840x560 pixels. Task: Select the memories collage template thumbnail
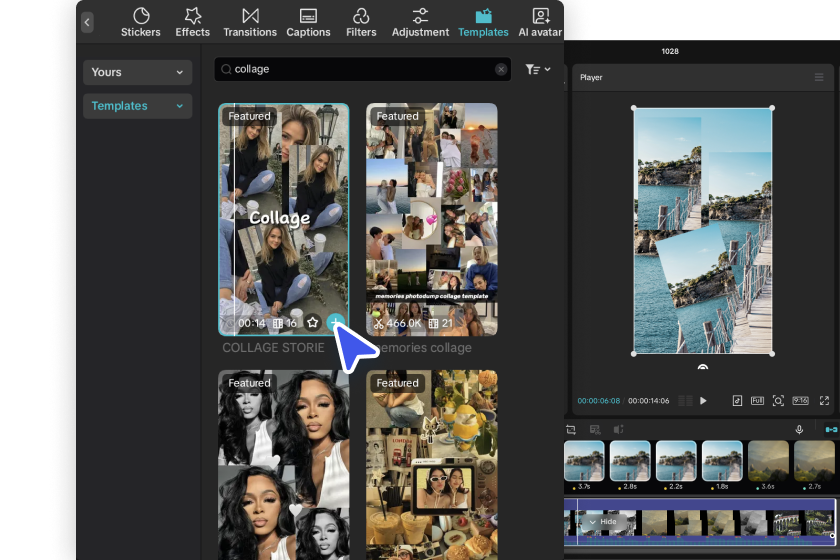(431, 218)
